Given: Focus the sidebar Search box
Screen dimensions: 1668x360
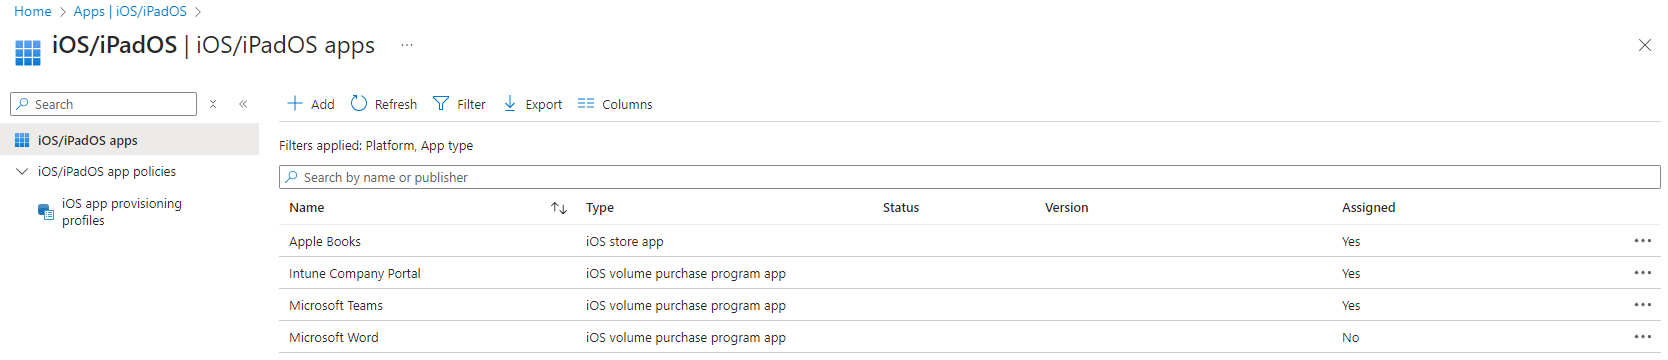Looking at the screenshot, I should click(x=103, y=104).
